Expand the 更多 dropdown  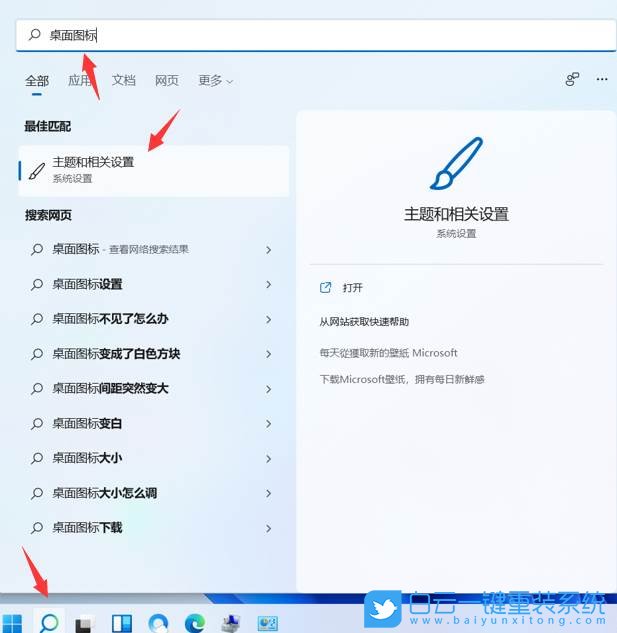point(216,81)
